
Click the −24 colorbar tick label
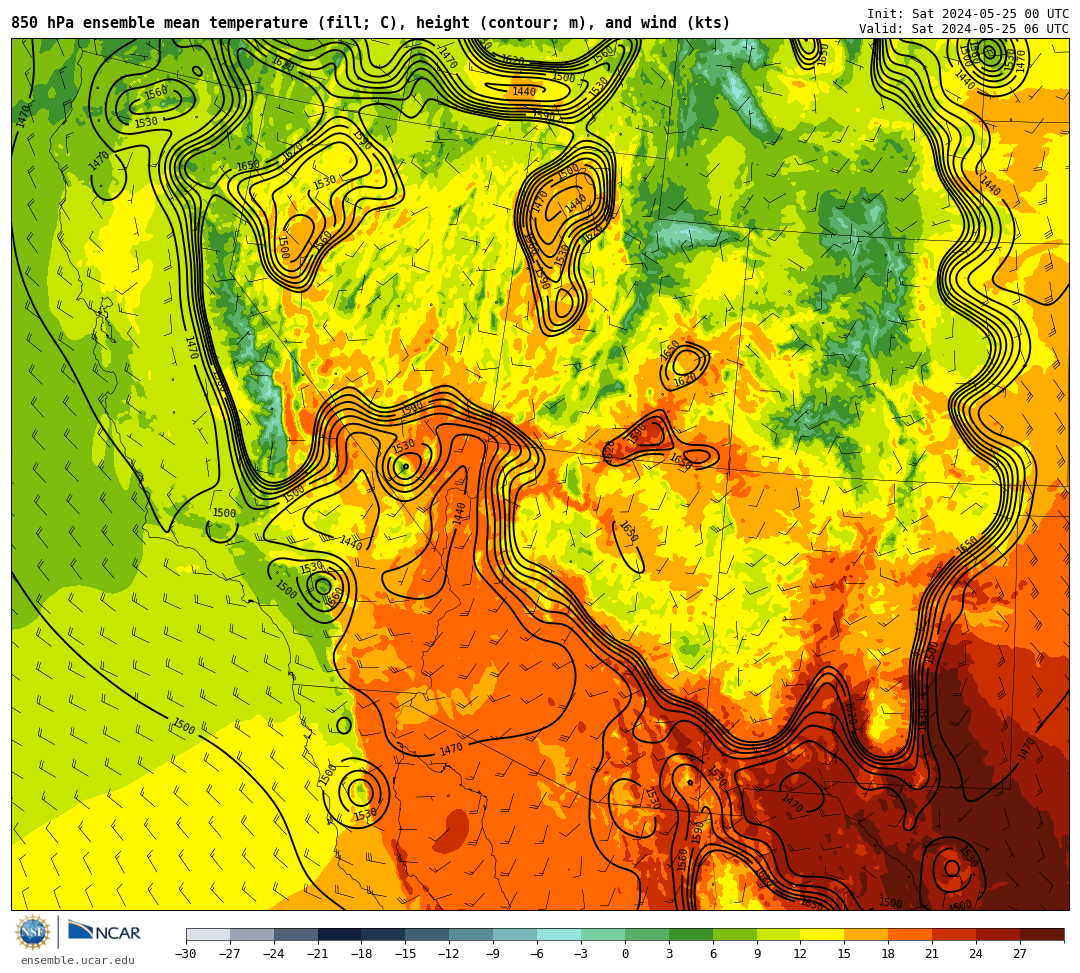click(x=274, y=954)
